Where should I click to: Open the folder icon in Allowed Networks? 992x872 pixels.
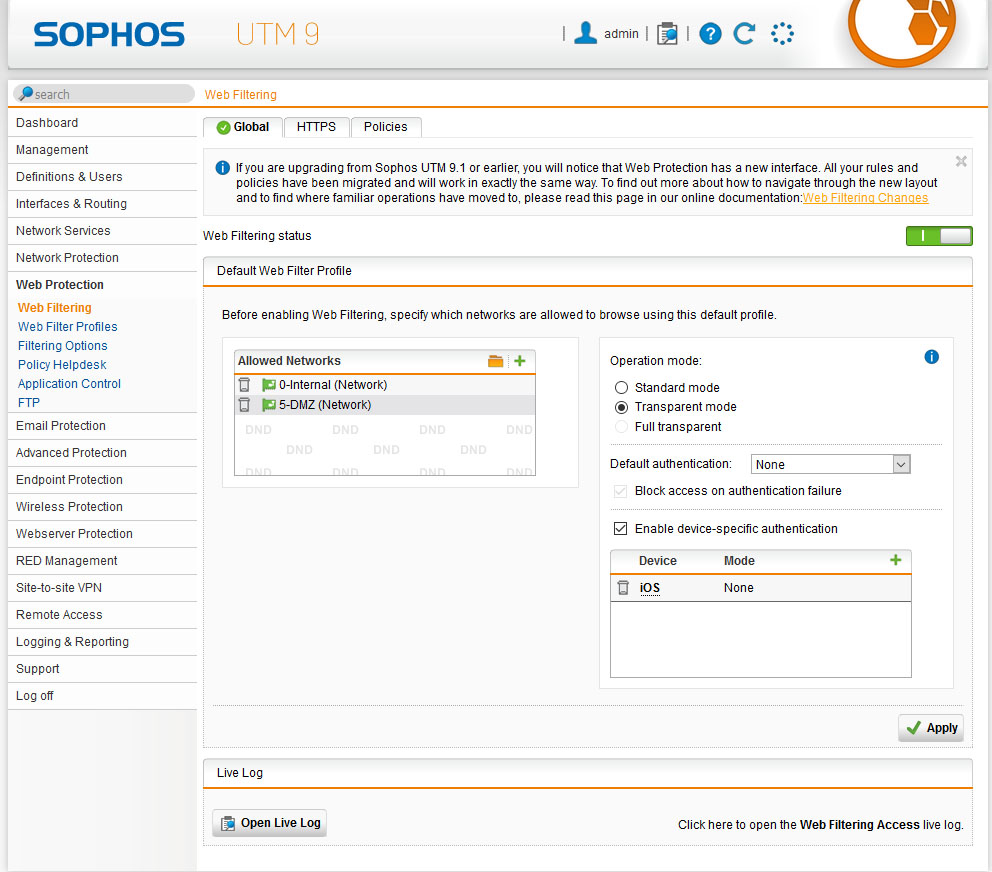(495, 361)
